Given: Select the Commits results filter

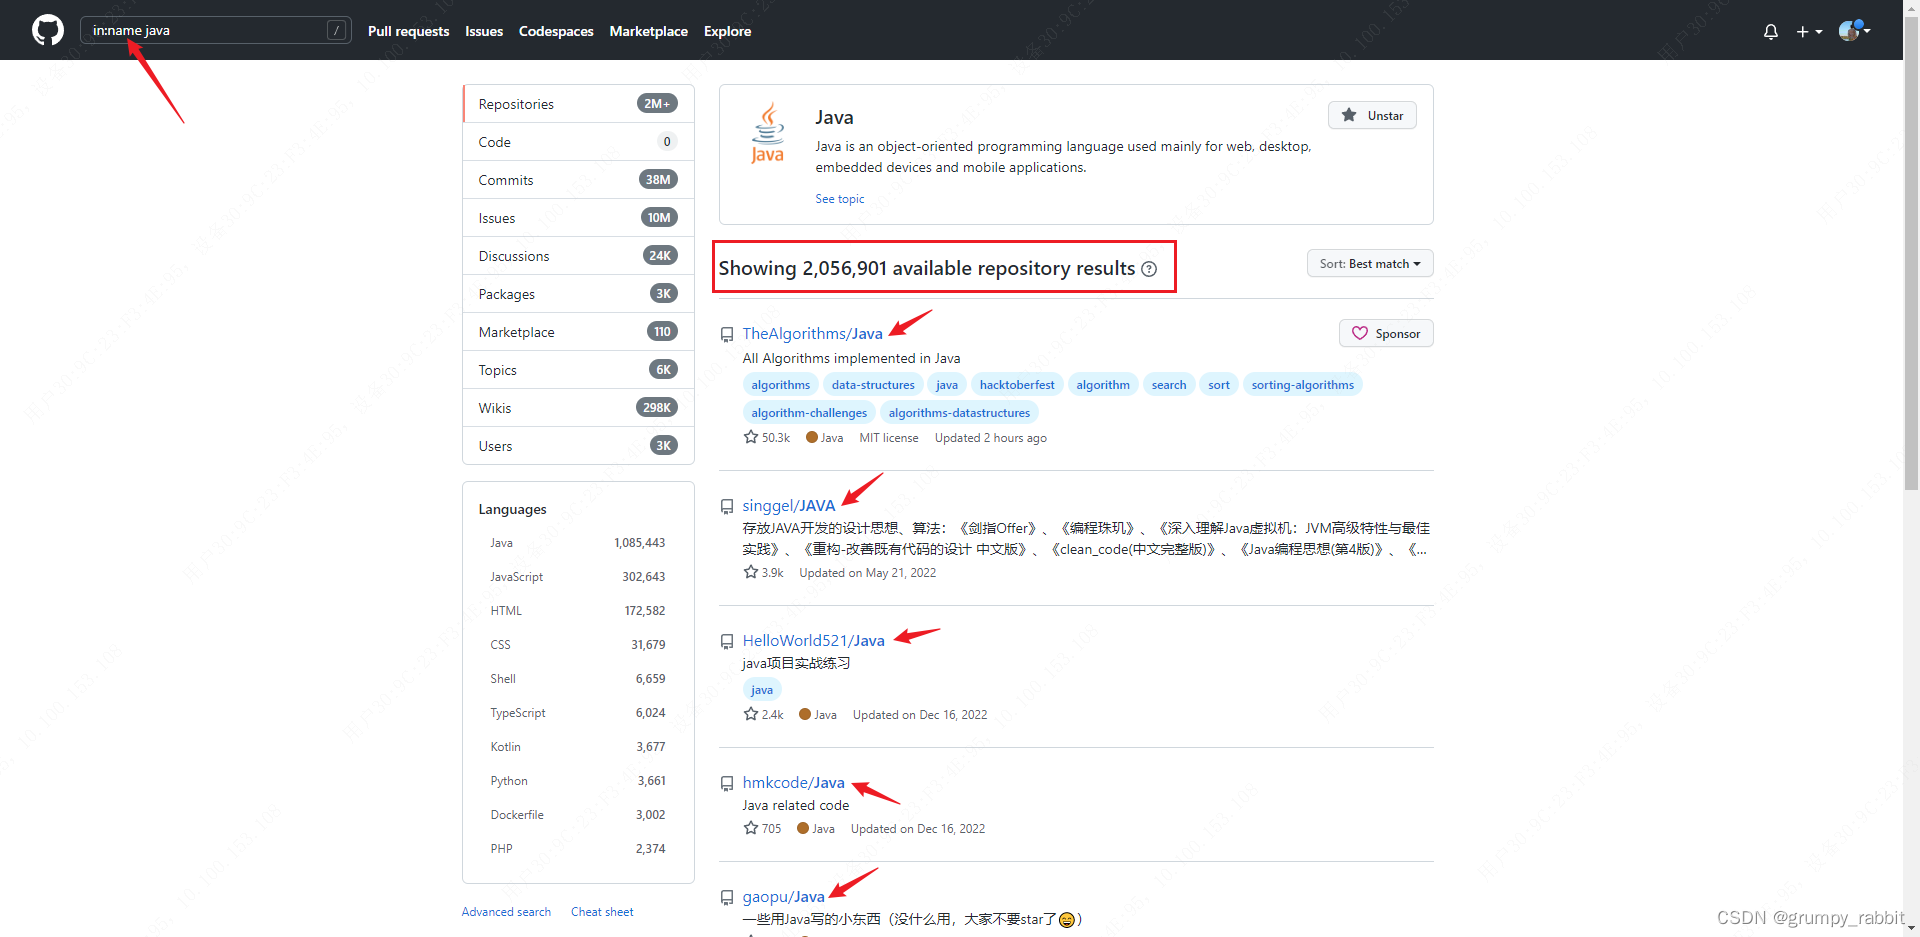Looking at the screenshot, I should [x=578, y=180].
